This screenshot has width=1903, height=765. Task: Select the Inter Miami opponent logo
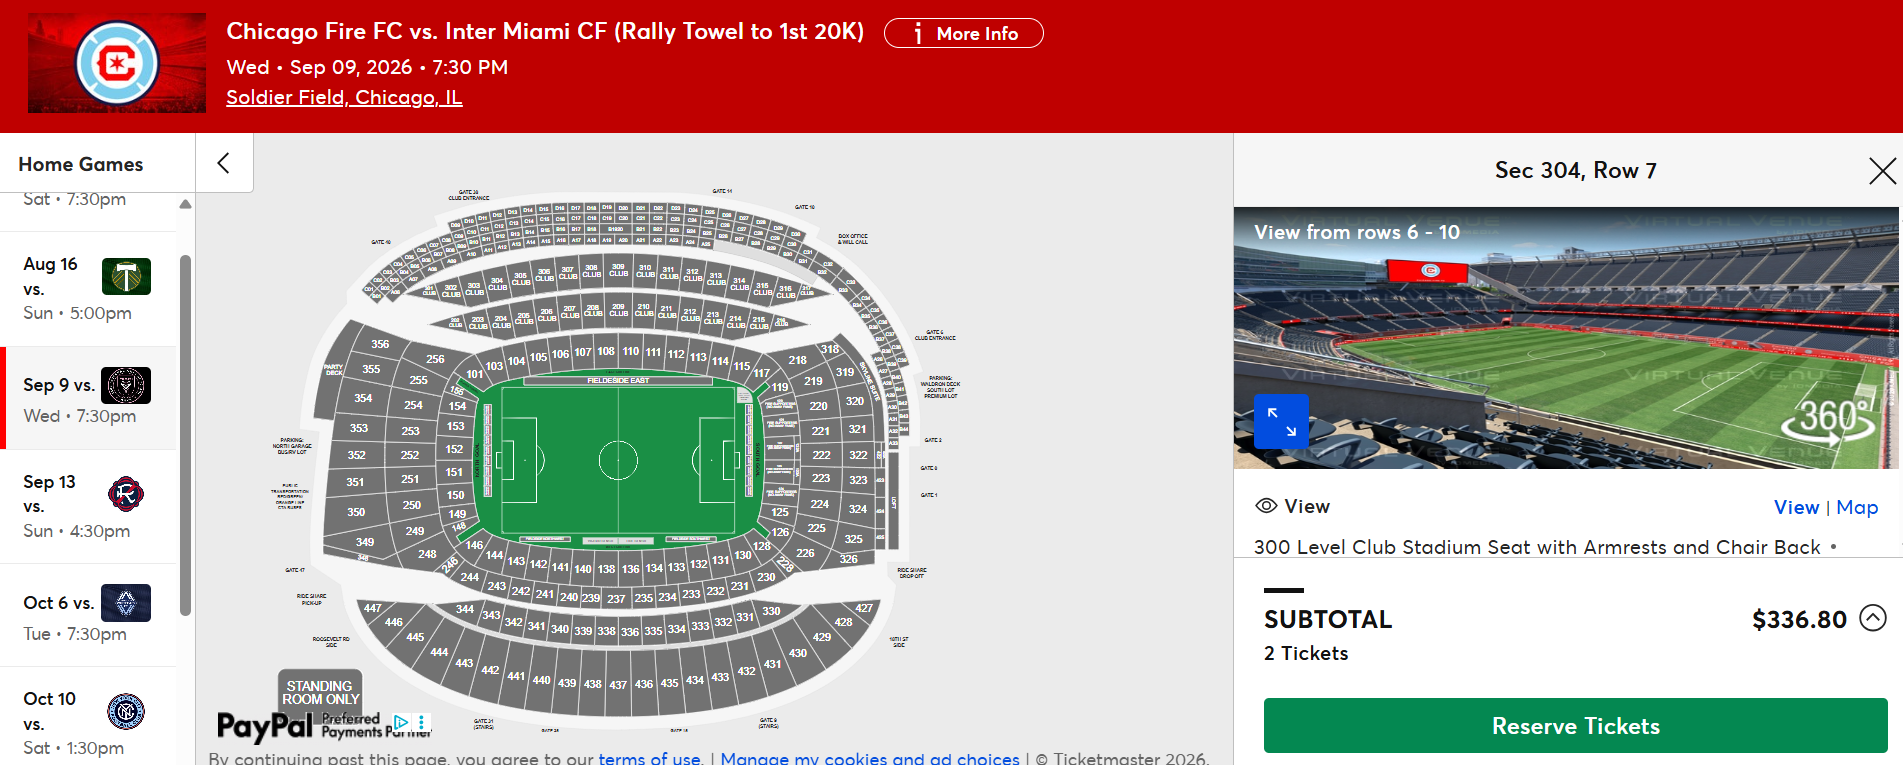126,385
